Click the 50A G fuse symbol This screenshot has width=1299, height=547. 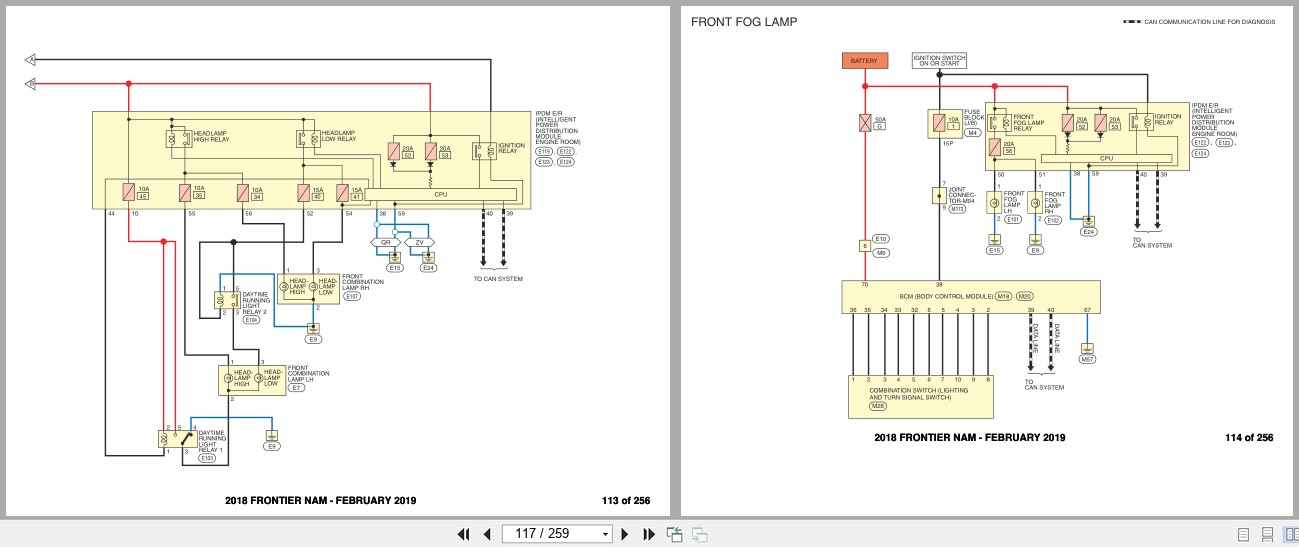[865, 123]
